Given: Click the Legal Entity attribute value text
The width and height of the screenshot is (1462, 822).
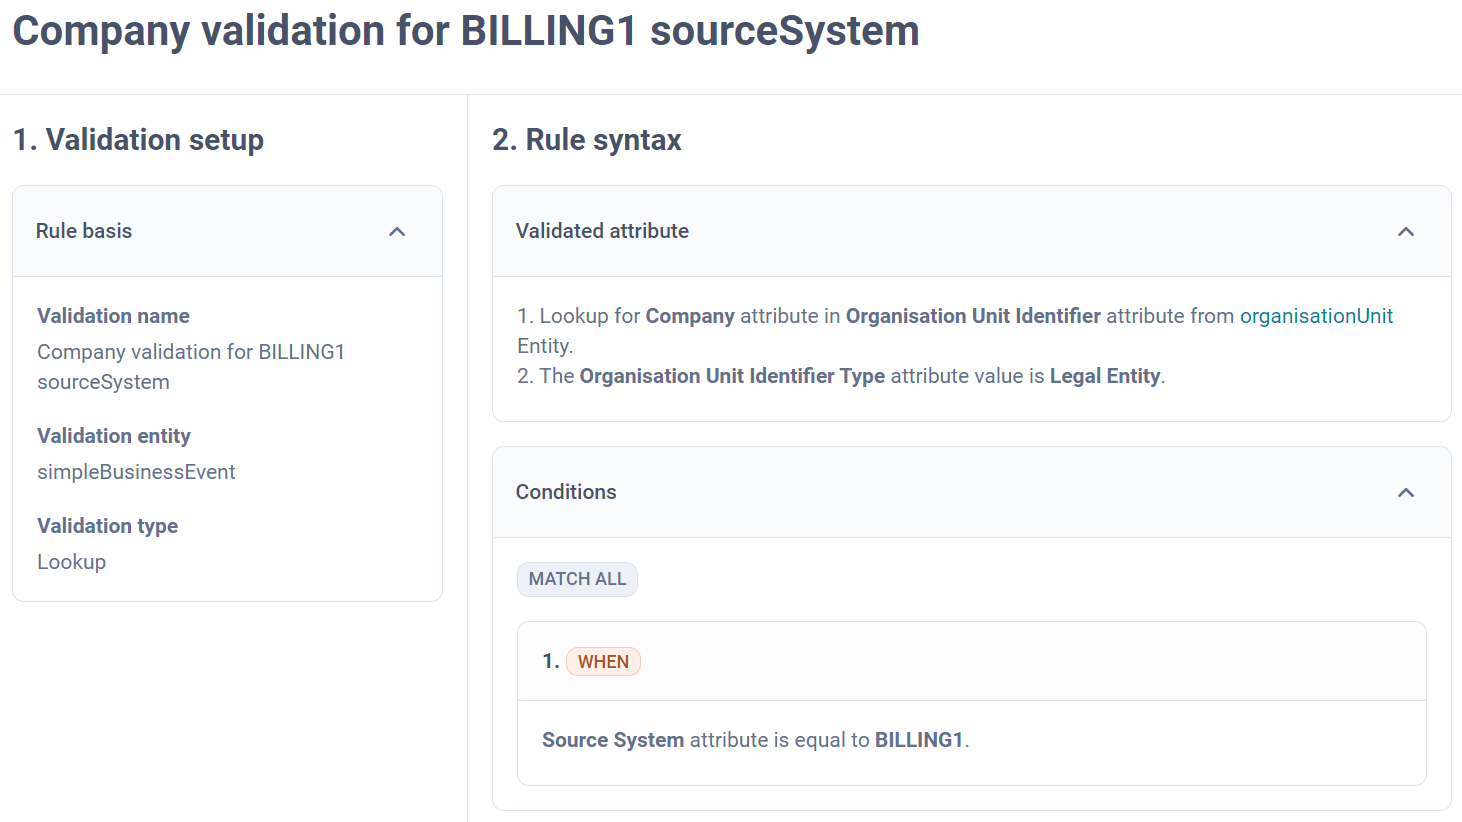Looking at the screenshot, I should (1104, 376).
